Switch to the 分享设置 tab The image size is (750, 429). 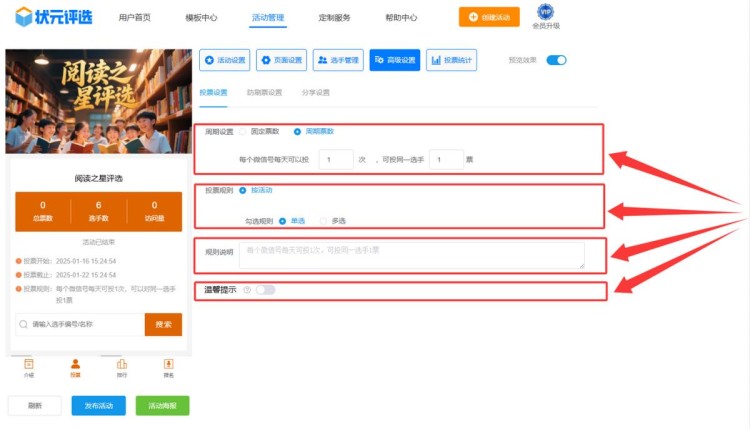[315, 92]
